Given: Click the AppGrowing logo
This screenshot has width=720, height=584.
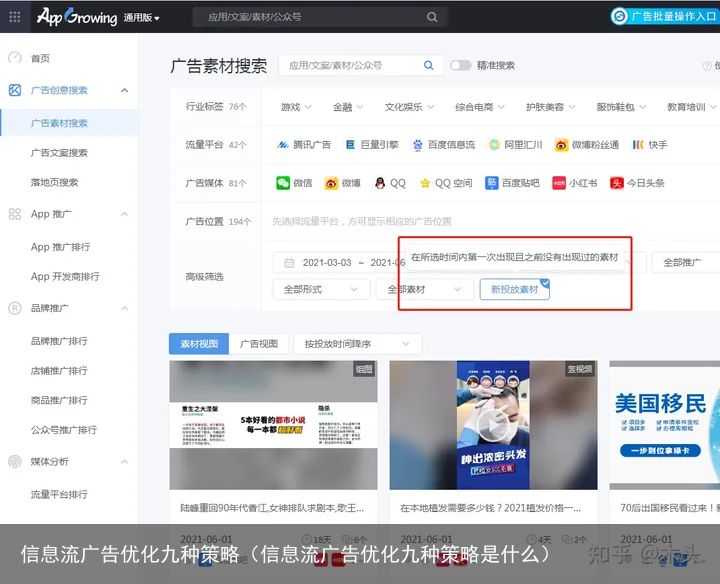Looking at the screenshot, I should [x=77, y=17].
